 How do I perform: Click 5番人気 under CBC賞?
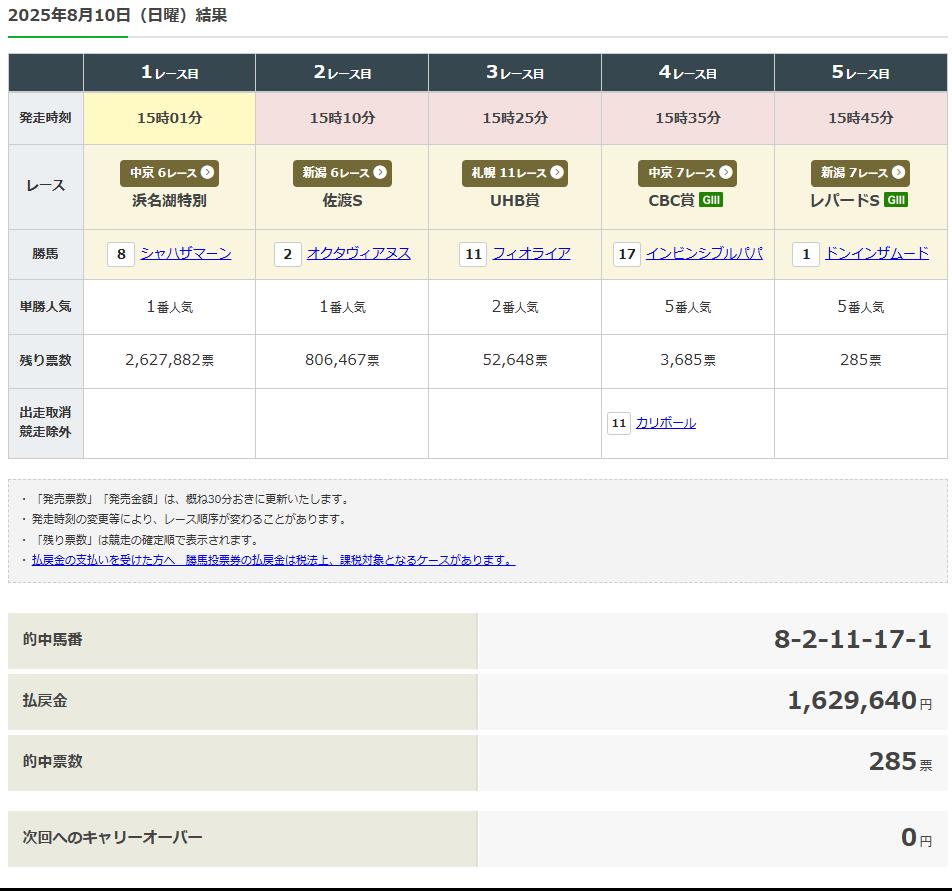point(688,307)
